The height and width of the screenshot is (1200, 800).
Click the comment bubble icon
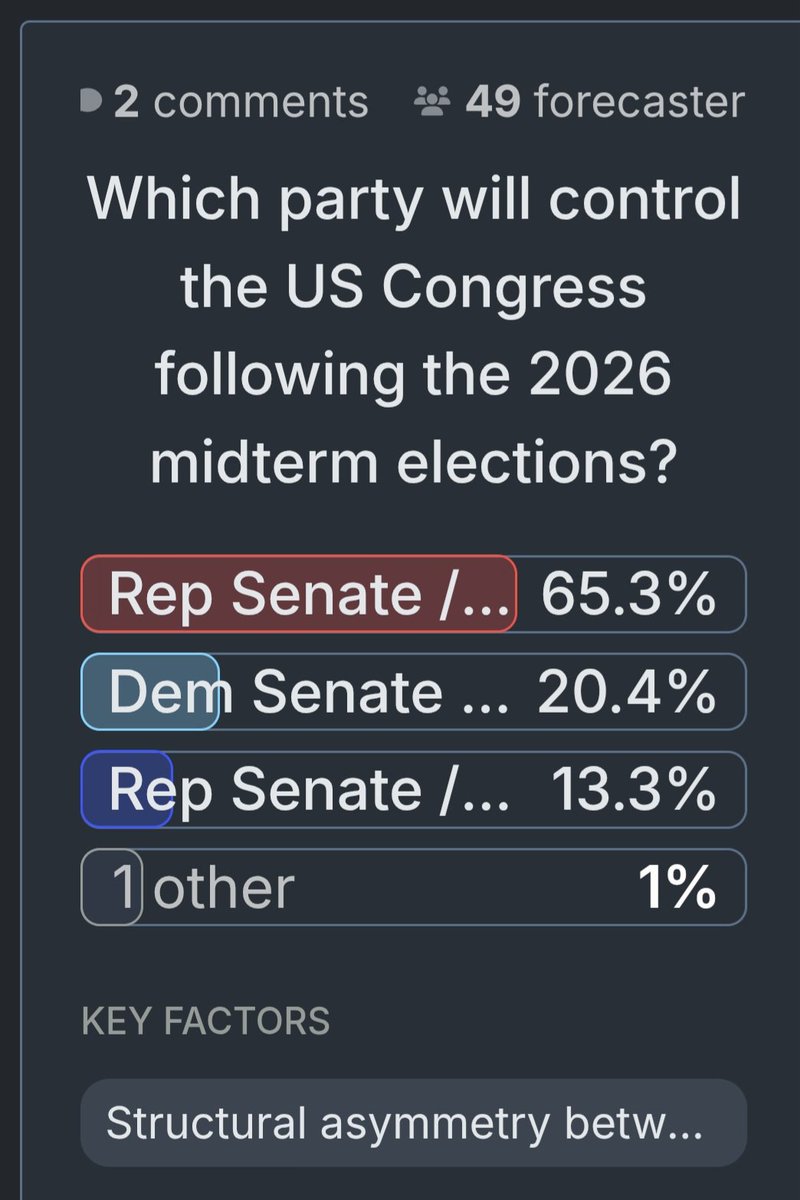[x=91, y=101]
